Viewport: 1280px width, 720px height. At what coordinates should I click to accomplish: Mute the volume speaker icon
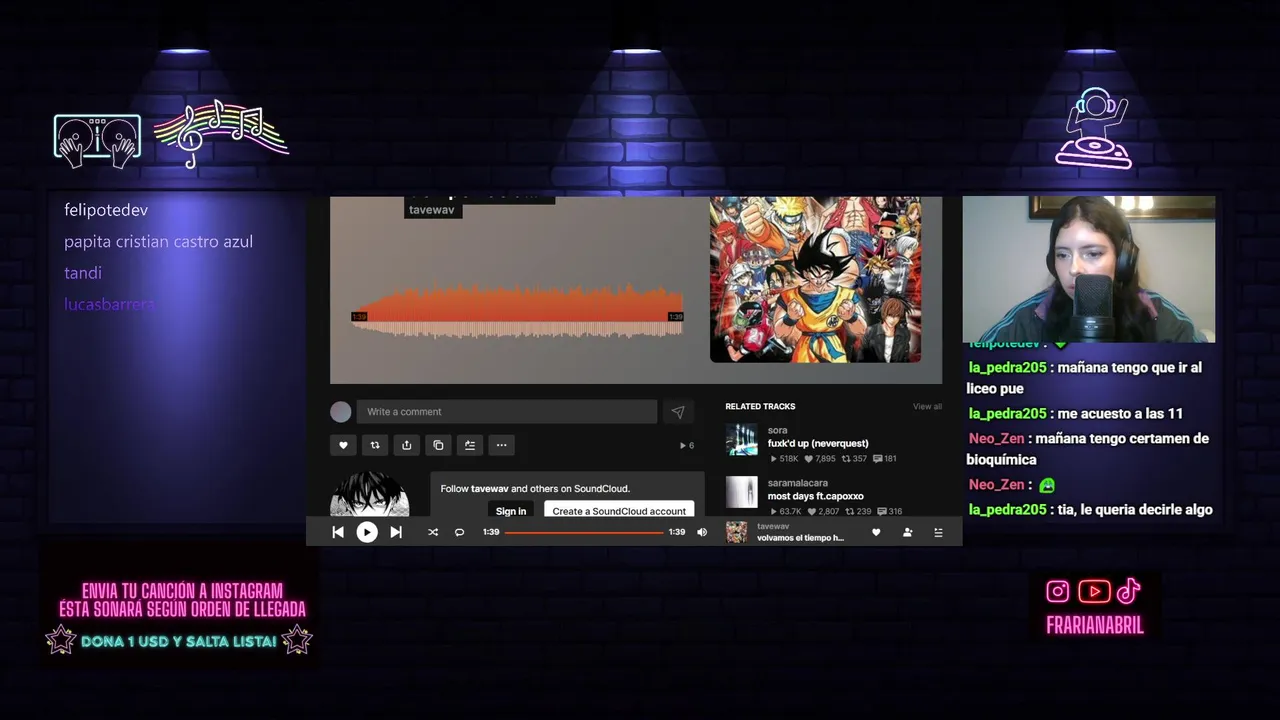click(x=702, y=532)
